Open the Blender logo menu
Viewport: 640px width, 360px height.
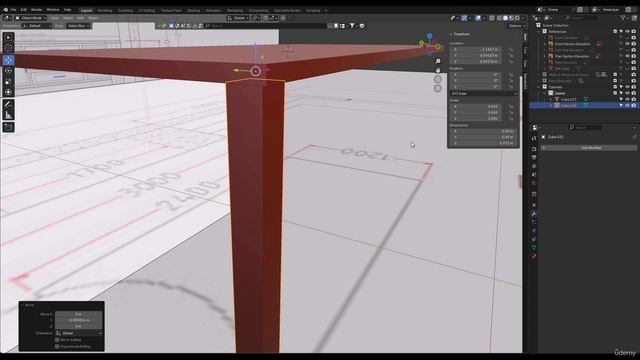(5, 10)
